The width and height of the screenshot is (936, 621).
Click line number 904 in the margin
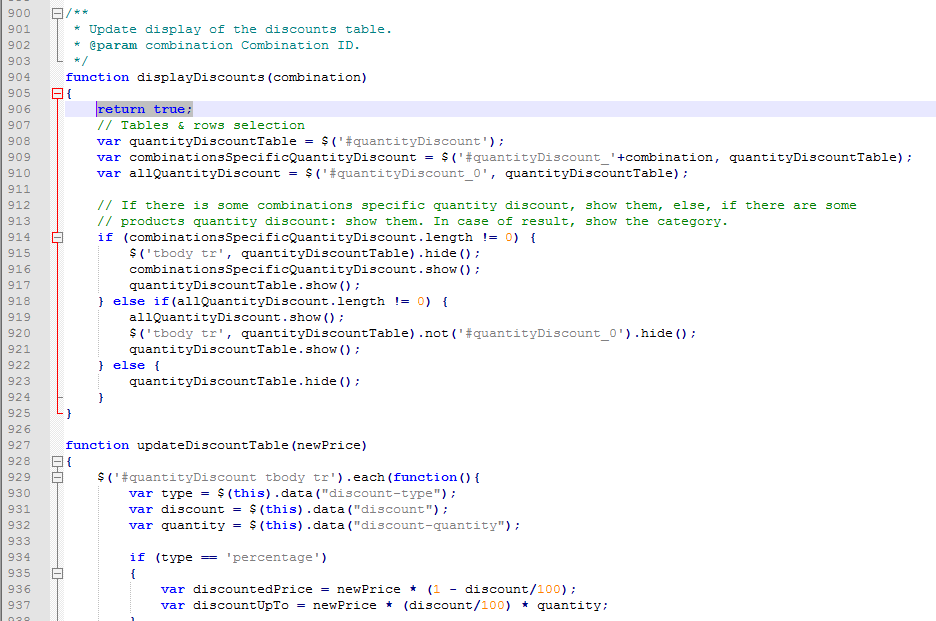tap(19, 77)
